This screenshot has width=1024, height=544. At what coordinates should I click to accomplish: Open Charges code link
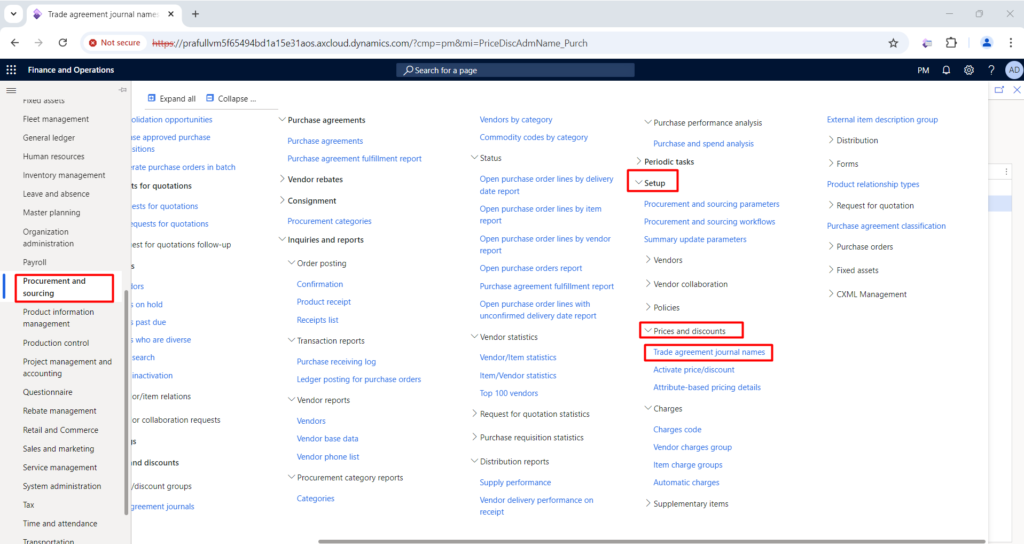click(677, 430)
